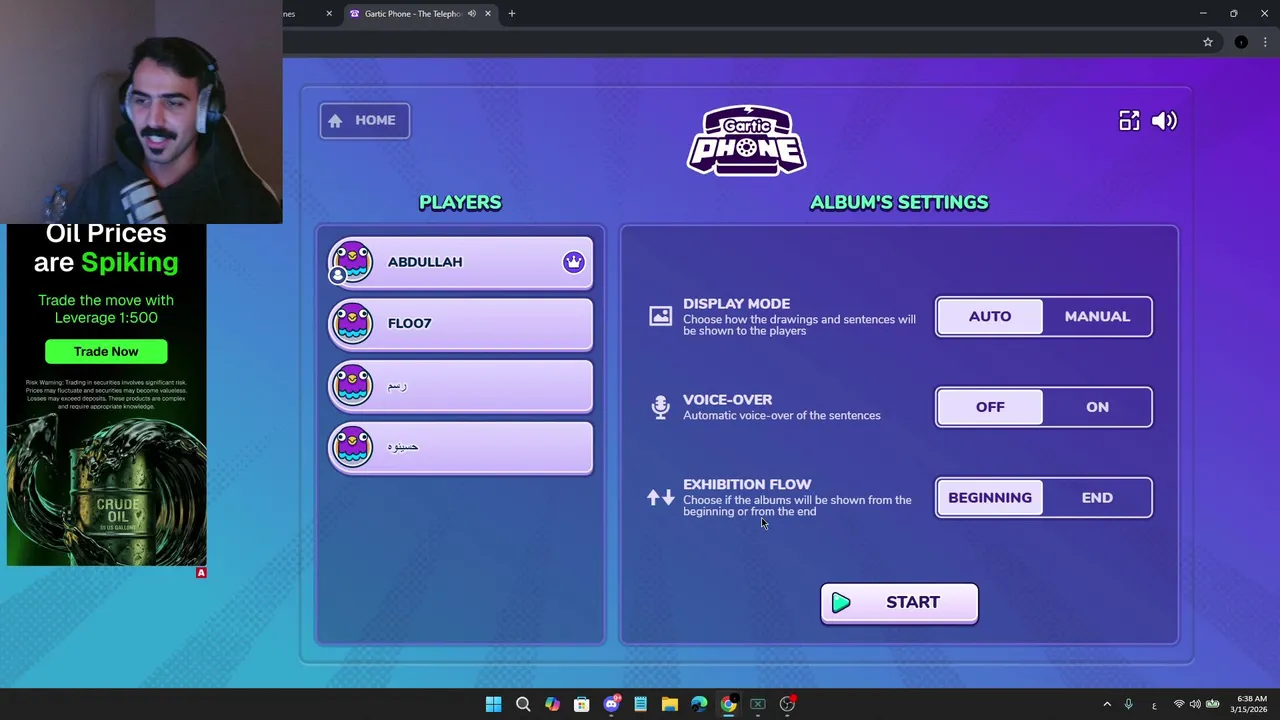Viewport: 1280px width, 720px height.
Task: Click the PLAYERS heading
Action: pos(460,202)
